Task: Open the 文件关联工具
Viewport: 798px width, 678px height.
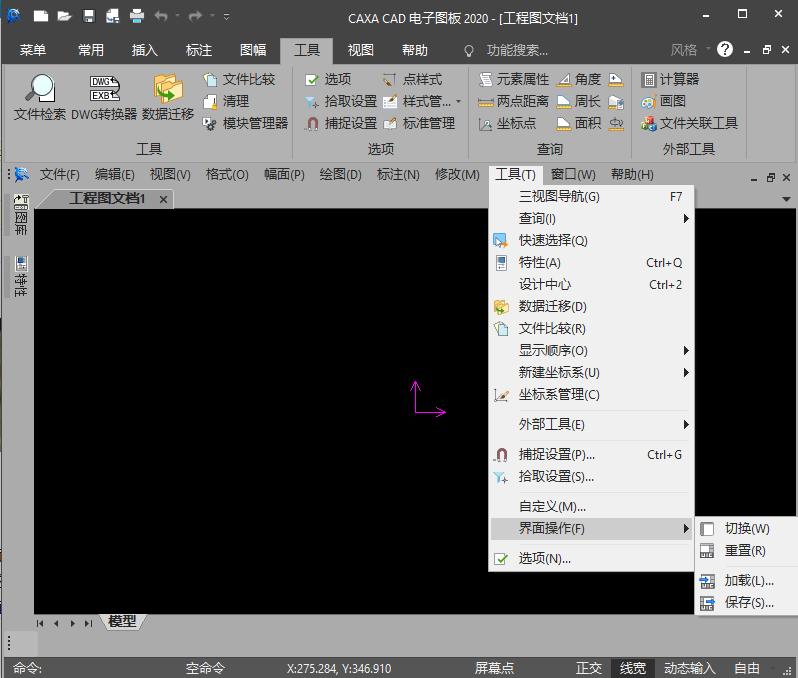Action: tap(690, 123)
